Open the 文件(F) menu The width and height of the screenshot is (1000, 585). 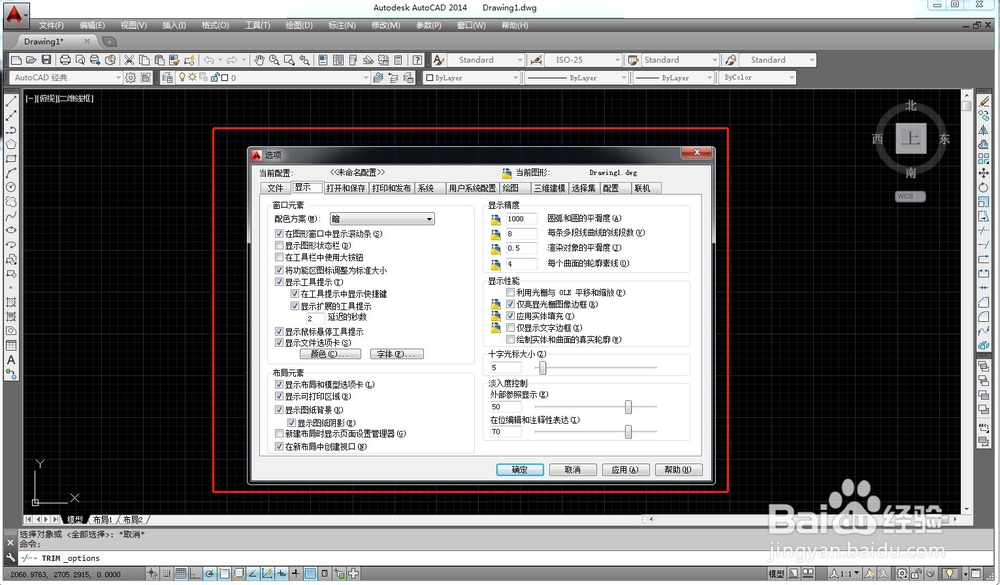51,26
